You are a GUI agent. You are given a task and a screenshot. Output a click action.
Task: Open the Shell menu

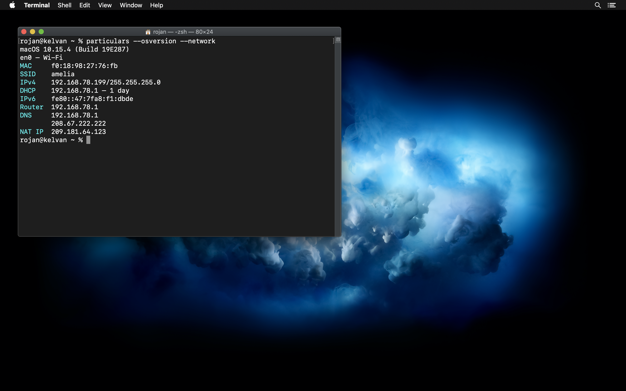pos(64,5)
